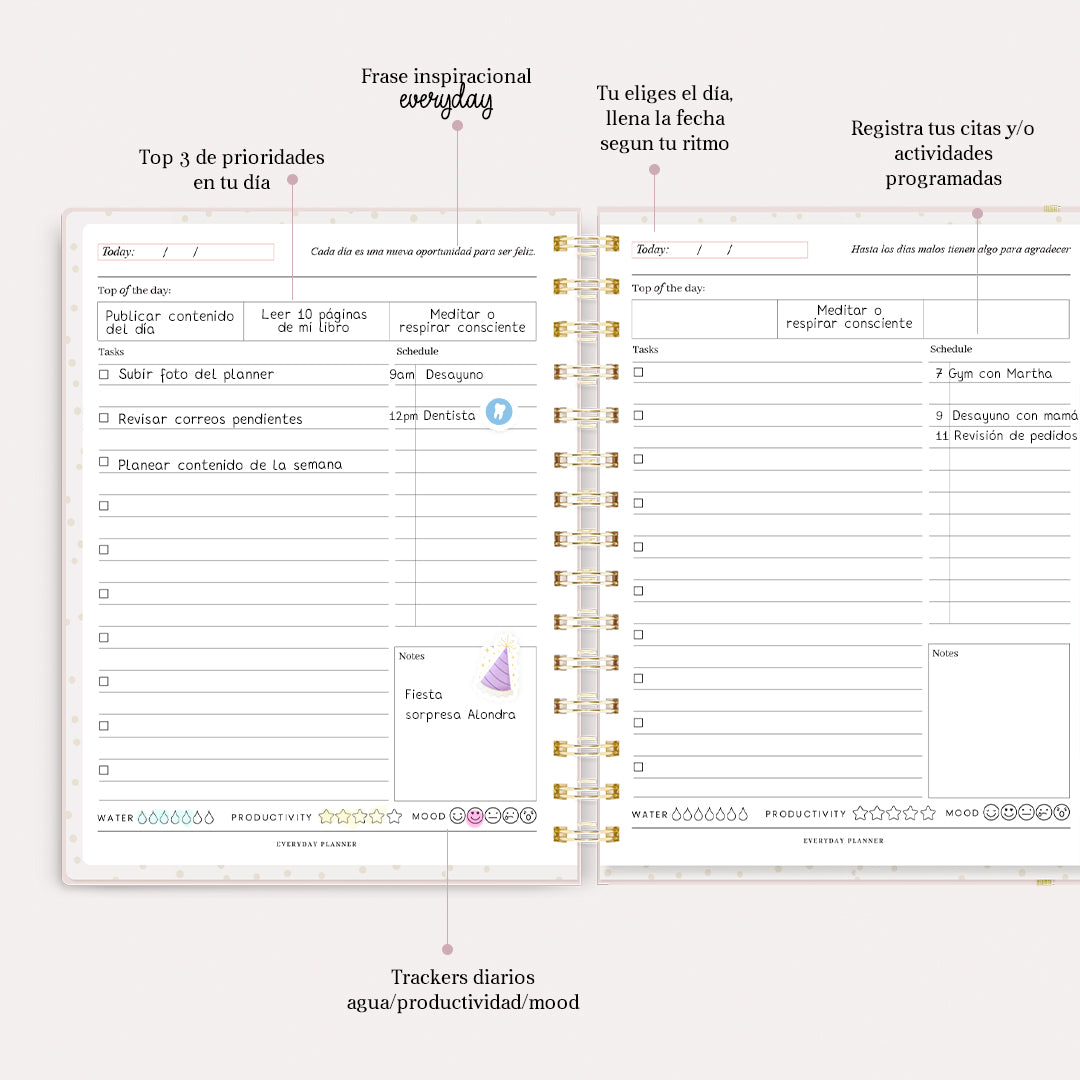The width and height of the screenshot is (1080, 1080).
Task: Check the "Revisar correos pendientes" task box
Action: (x=104, y=418)
